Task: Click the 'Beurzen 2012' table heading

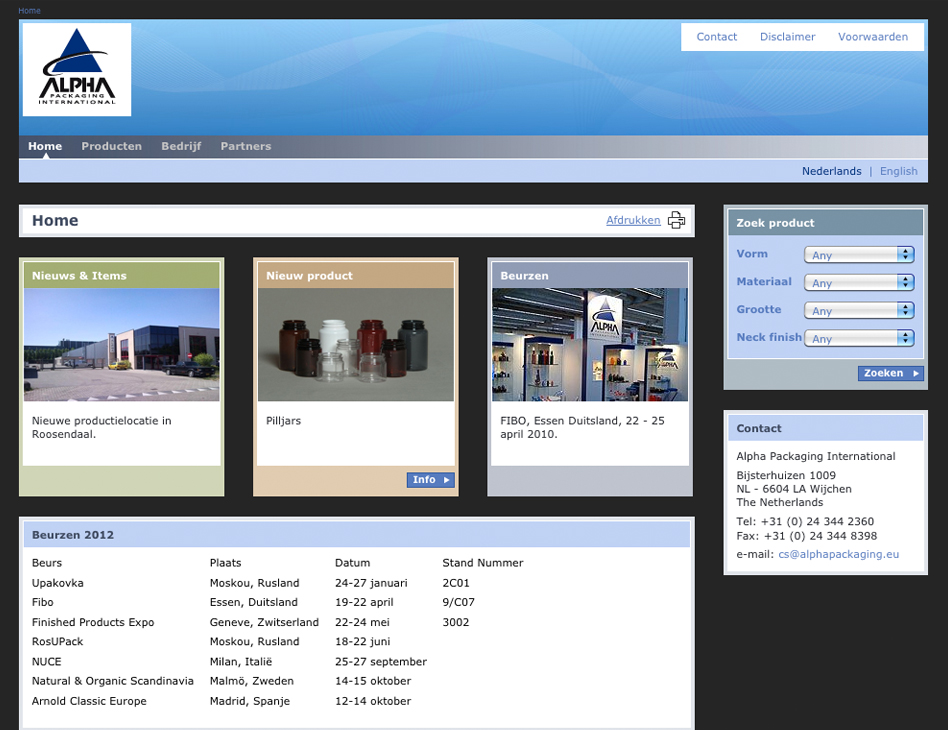Action: [73, 535]
